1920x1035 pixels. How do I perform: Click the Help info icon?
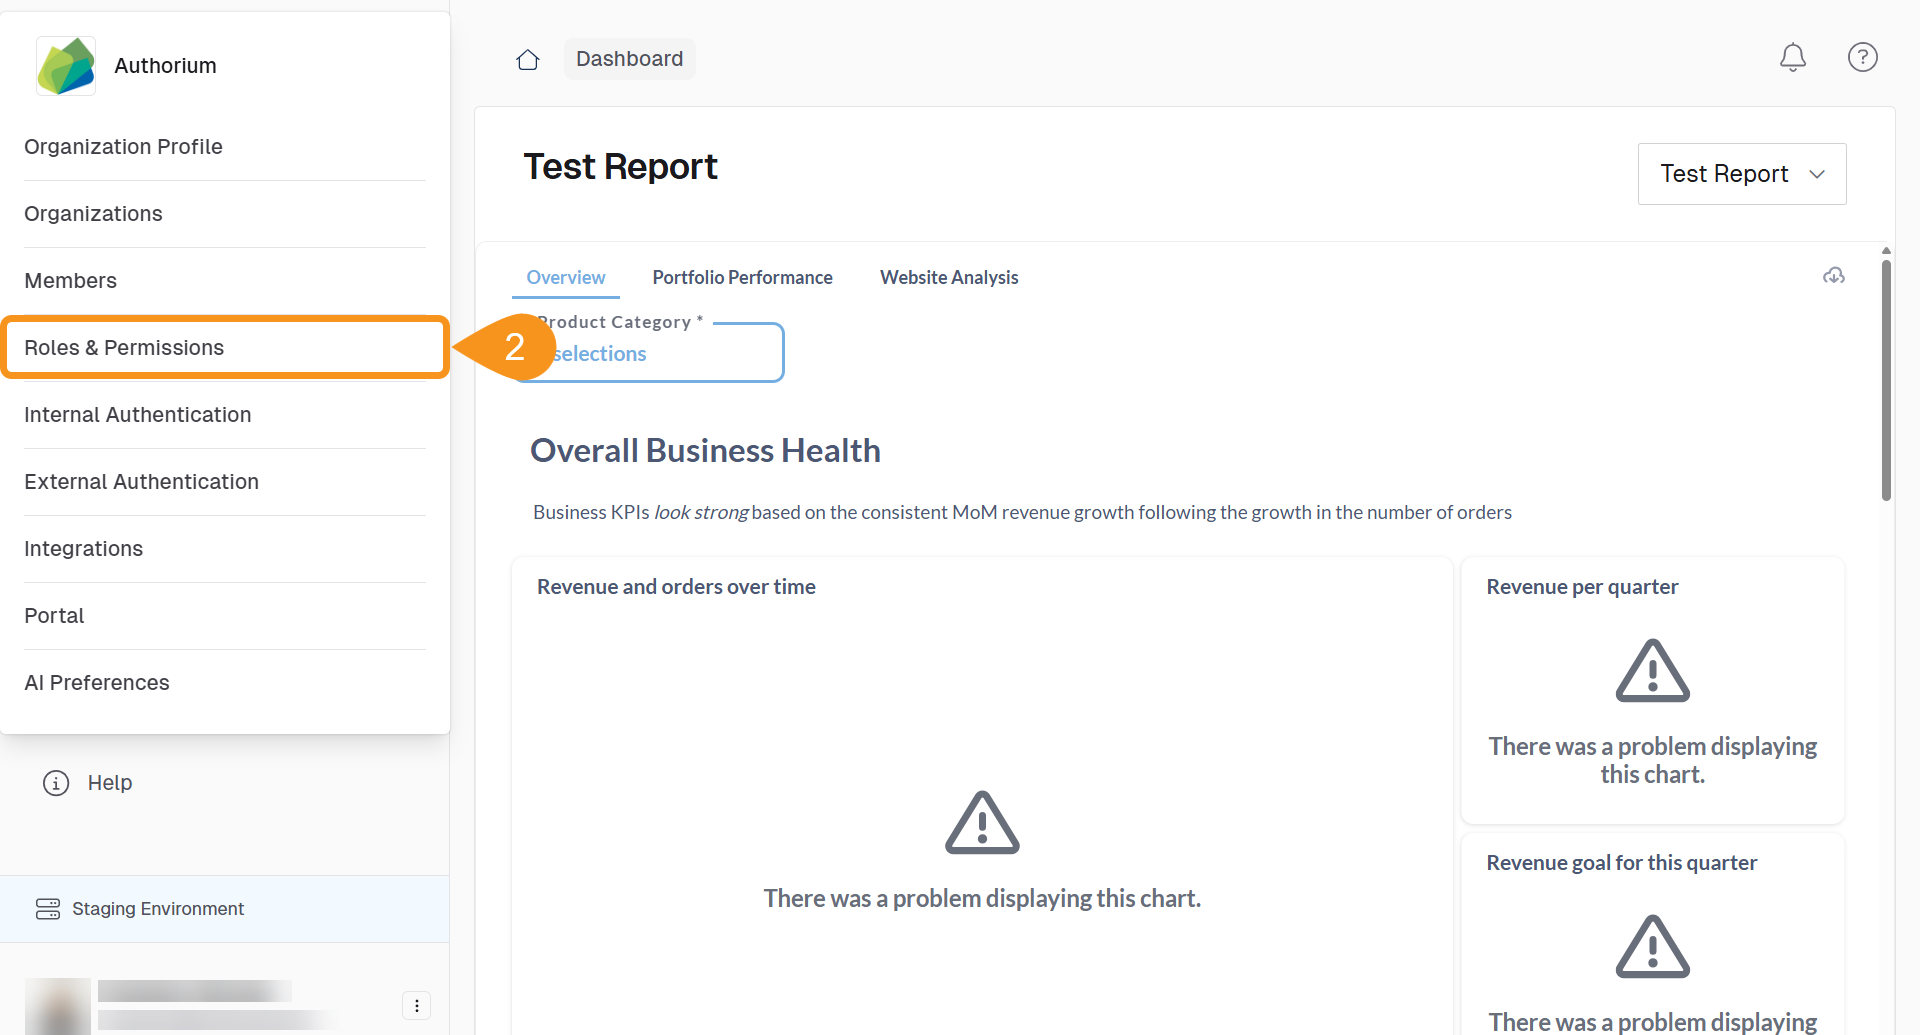click(x=56, y=783)
